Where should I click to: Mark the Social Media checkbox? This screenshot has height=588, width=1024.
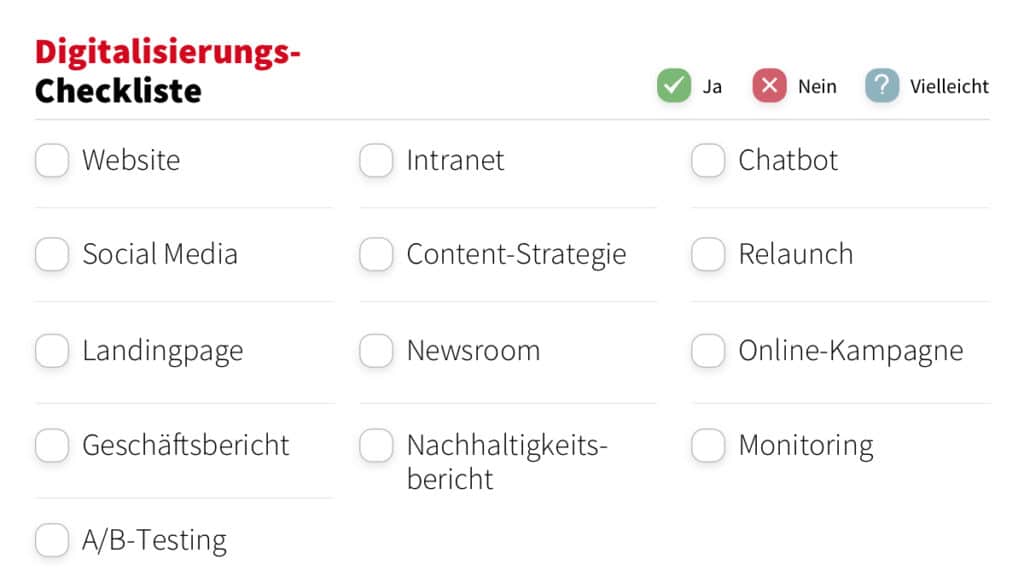tap(52, 253)
